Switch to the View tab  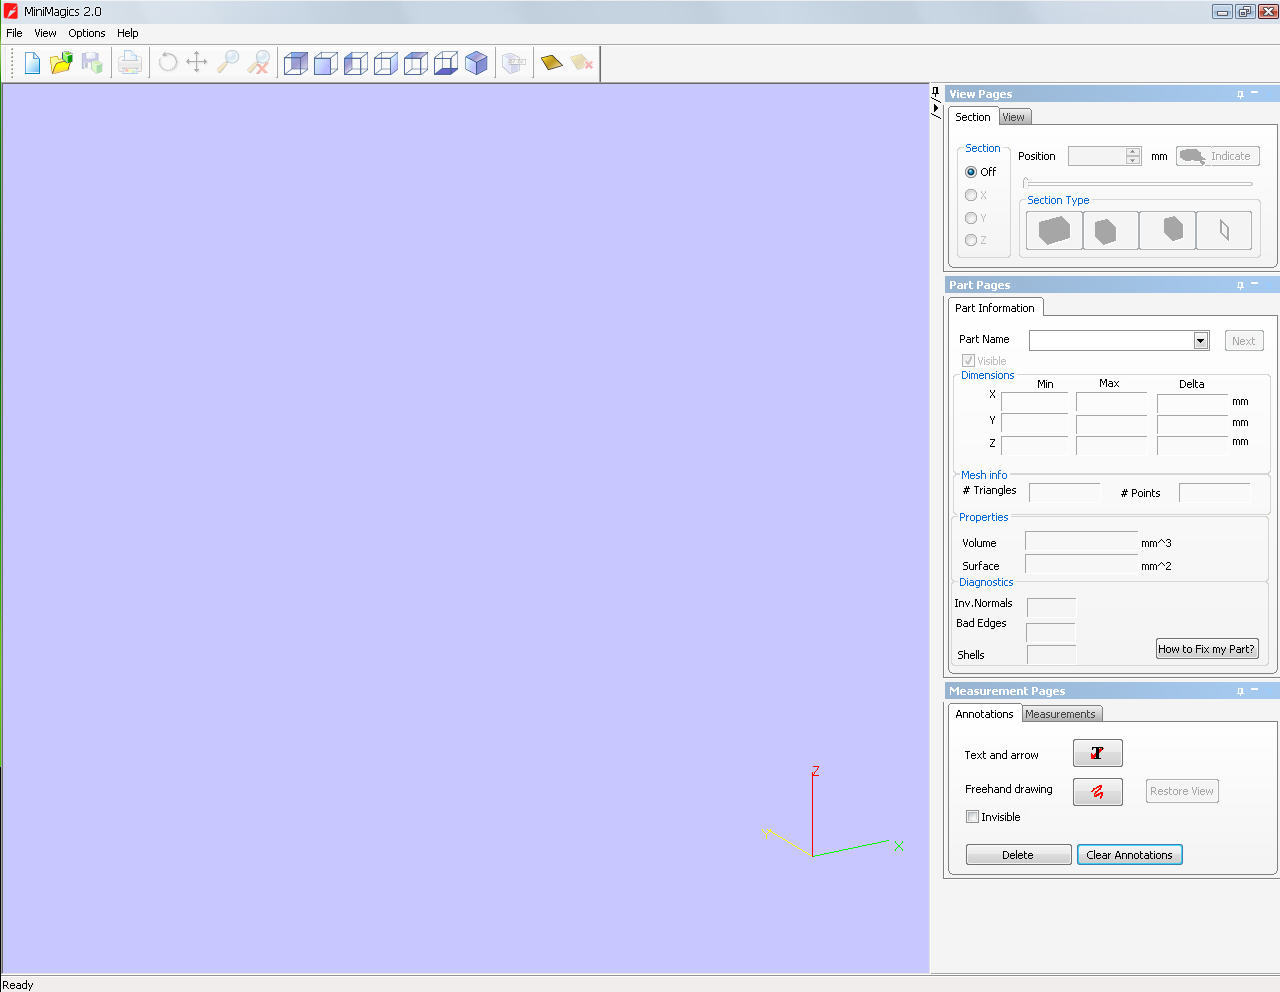[x=1013, y=117]
